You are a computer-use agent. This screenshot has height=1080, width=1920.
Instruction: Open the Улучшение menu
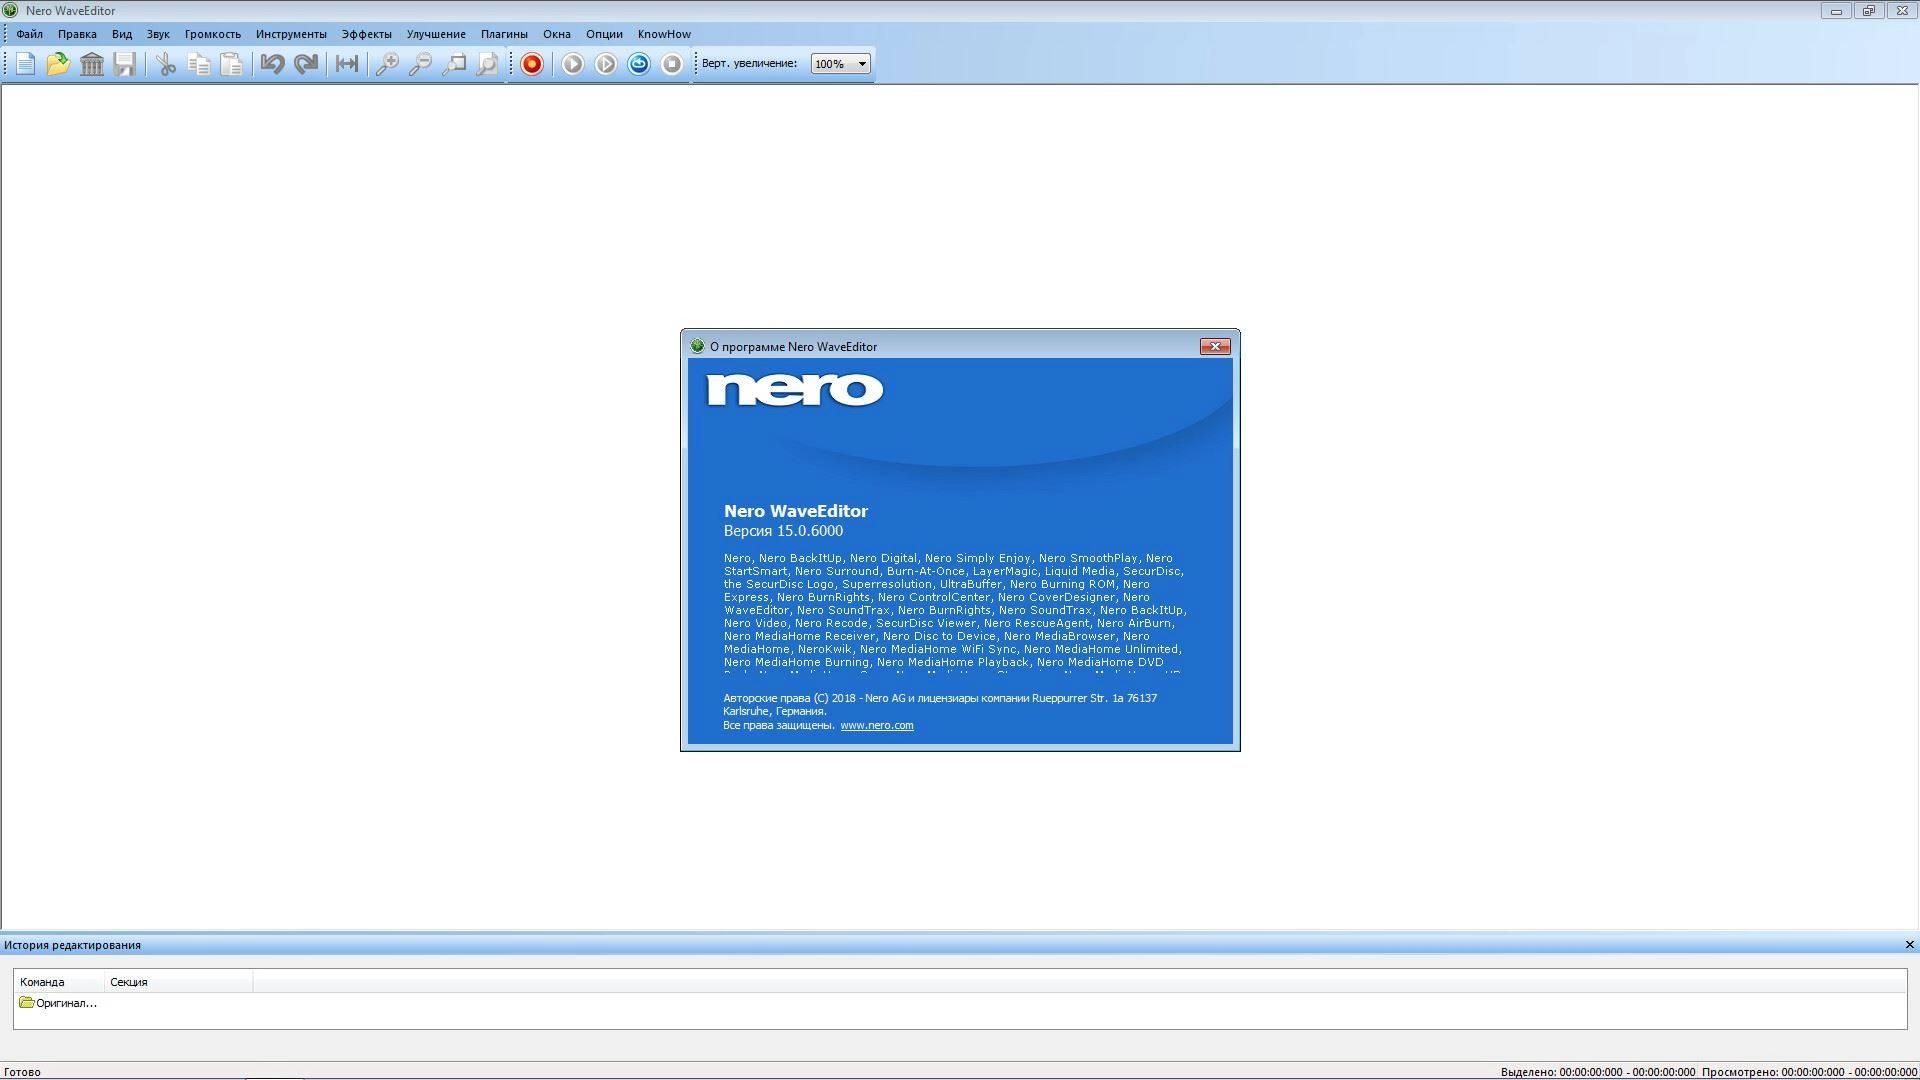pyautogui.click(x=436, y=34)
